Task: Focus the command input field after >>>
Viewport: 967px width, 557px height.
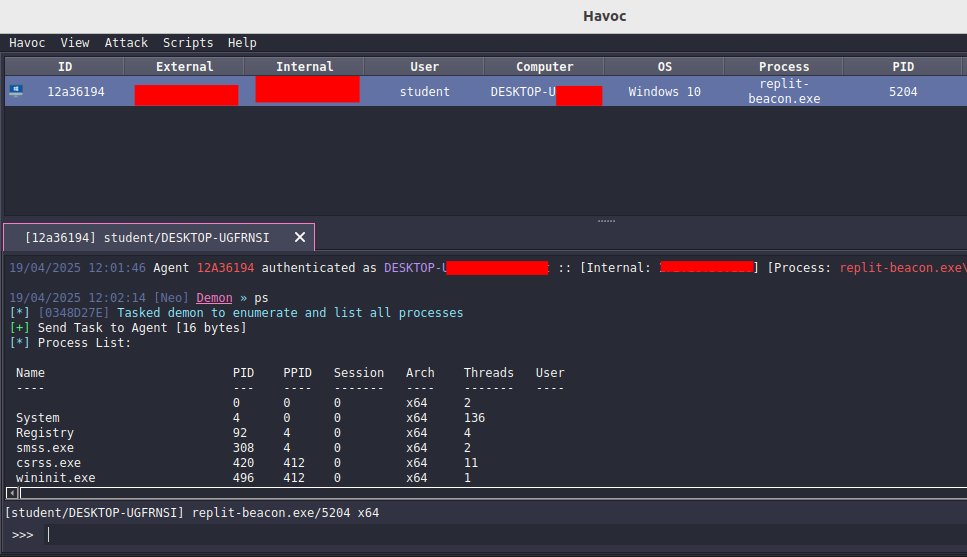Action: coord(506,535)
